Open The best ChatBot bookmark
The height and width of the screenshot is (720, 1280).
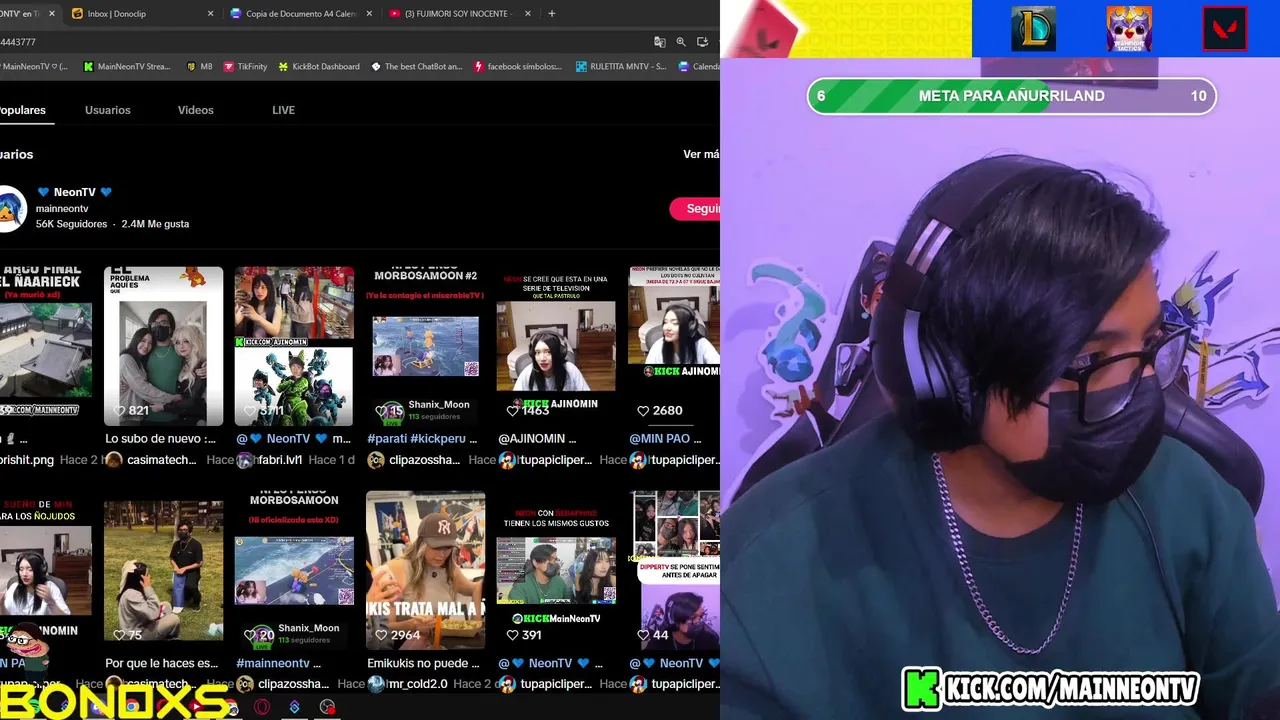[416, 67]
